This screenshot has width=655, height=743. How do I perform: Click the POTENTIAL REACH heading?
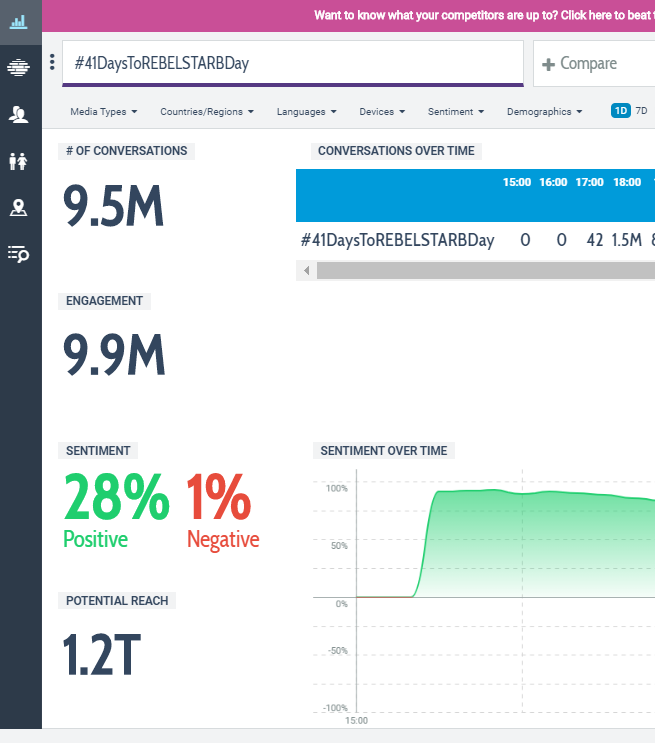pos(117,601)
